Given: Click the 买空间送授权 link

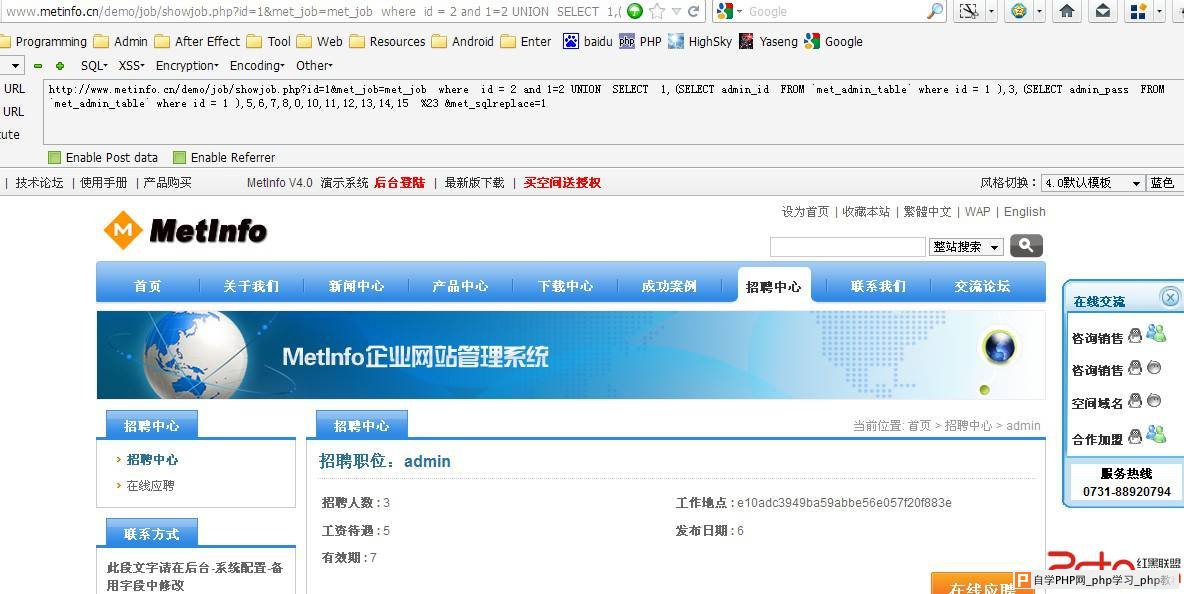Looking at the screenshot, I should [563, 183].
